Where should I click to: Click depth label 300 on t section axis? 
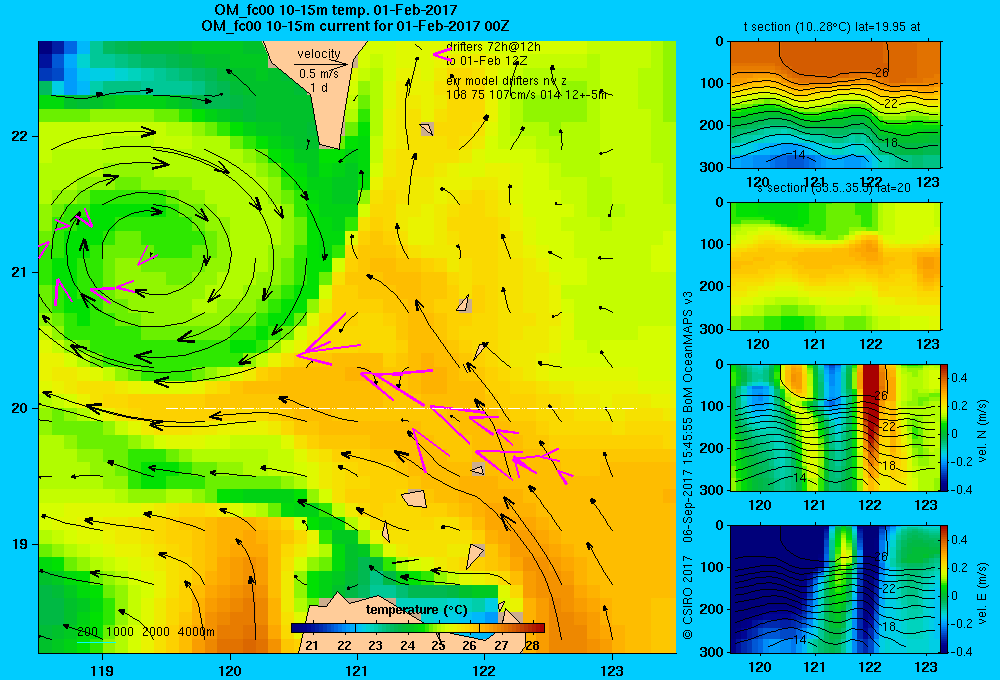[x=712, y=167]
